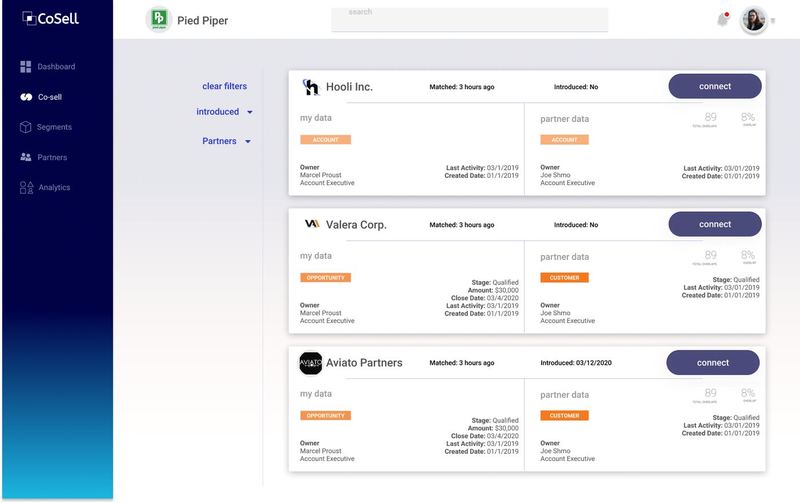Click the 89 total overlap on Valera card

click(x=710, y=255)
